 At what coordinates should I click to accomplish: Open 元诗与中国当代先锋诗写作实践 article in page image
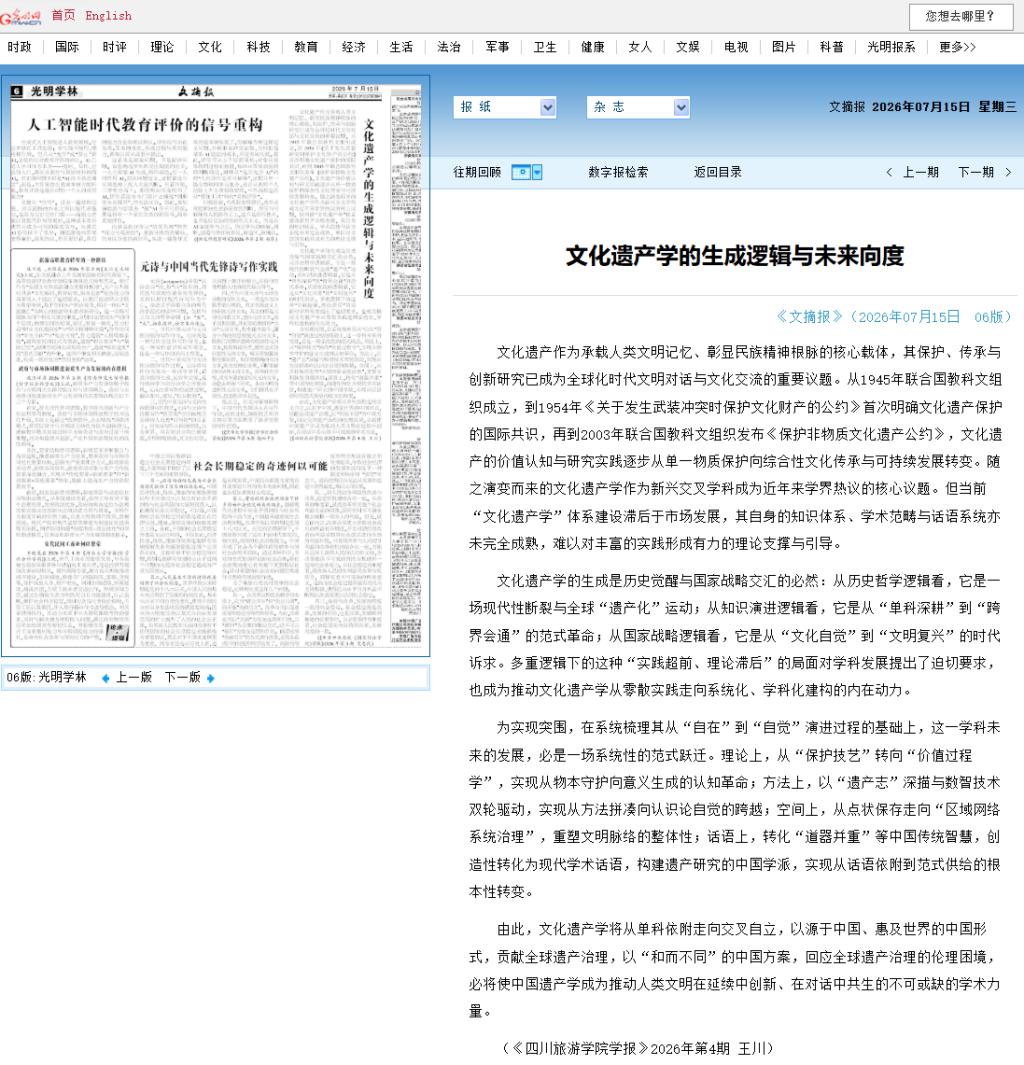point(209,266)
